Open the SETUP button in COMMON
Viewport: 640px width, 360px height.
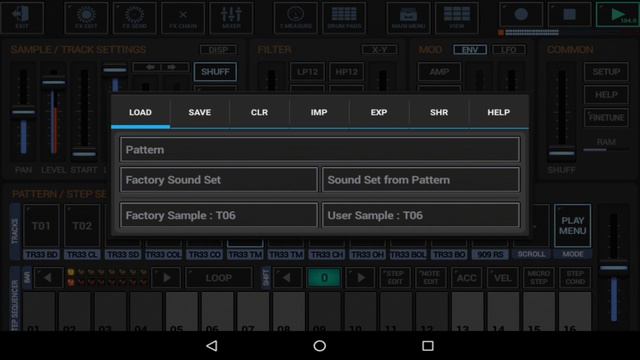[x=606, y=72]
